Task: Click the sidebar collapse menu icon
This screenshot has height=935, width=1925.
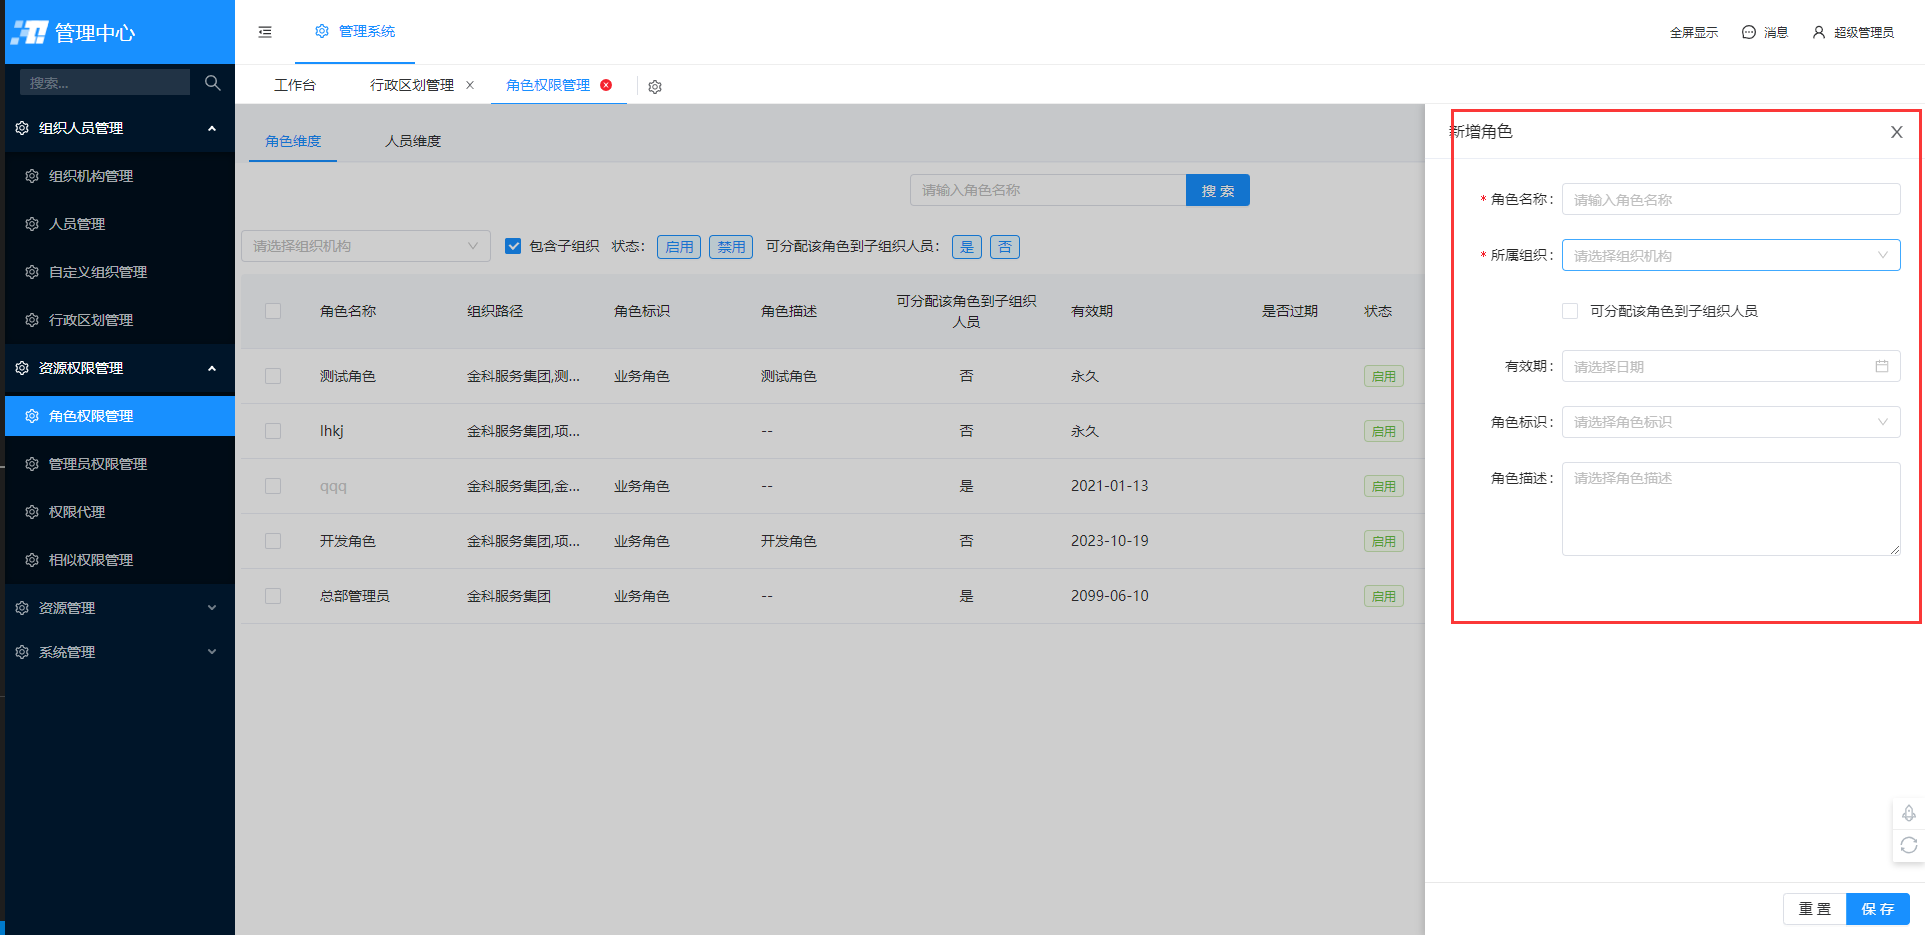Action: pos(265,32)
